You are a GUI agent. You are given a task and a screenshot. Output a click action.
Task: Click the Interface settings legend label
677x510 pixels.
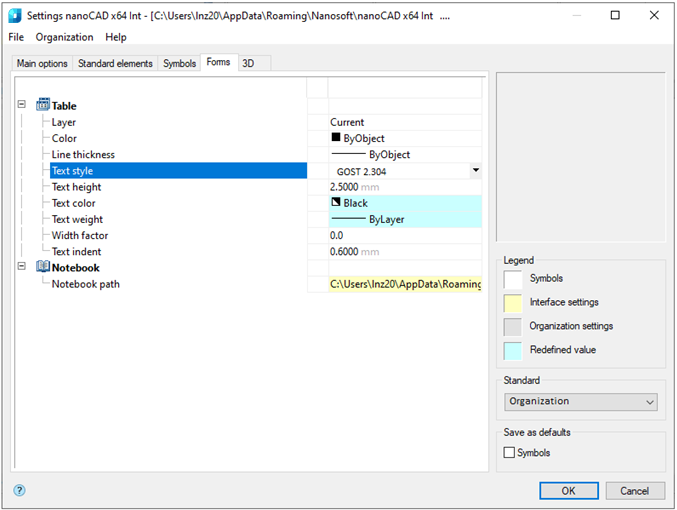564,302
